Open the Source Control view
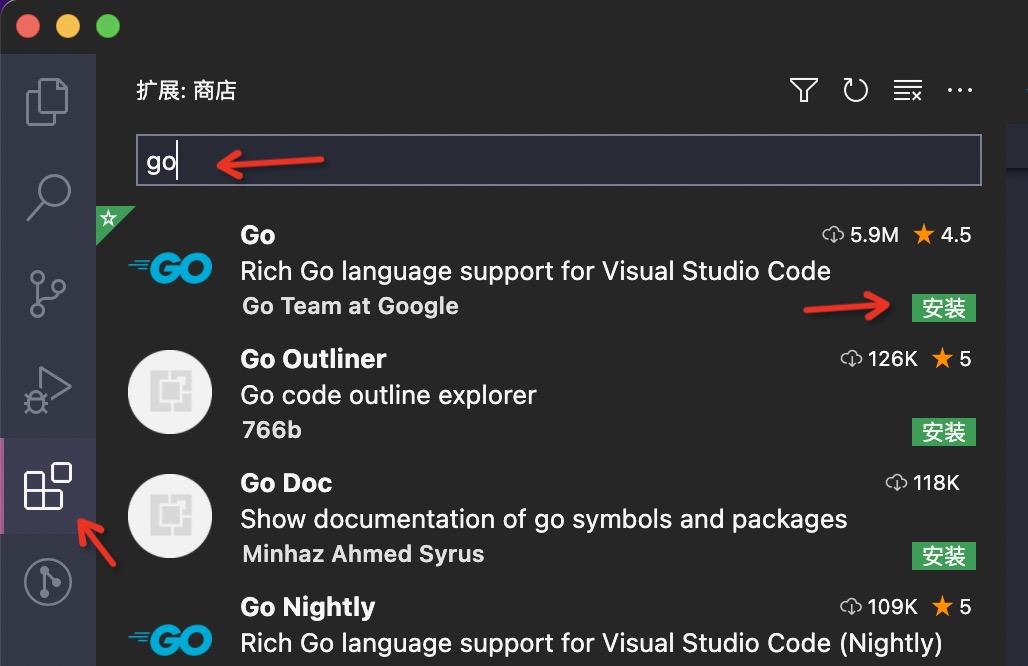Viewport: 1028px width, 666px height. click(x=47, y=292)
